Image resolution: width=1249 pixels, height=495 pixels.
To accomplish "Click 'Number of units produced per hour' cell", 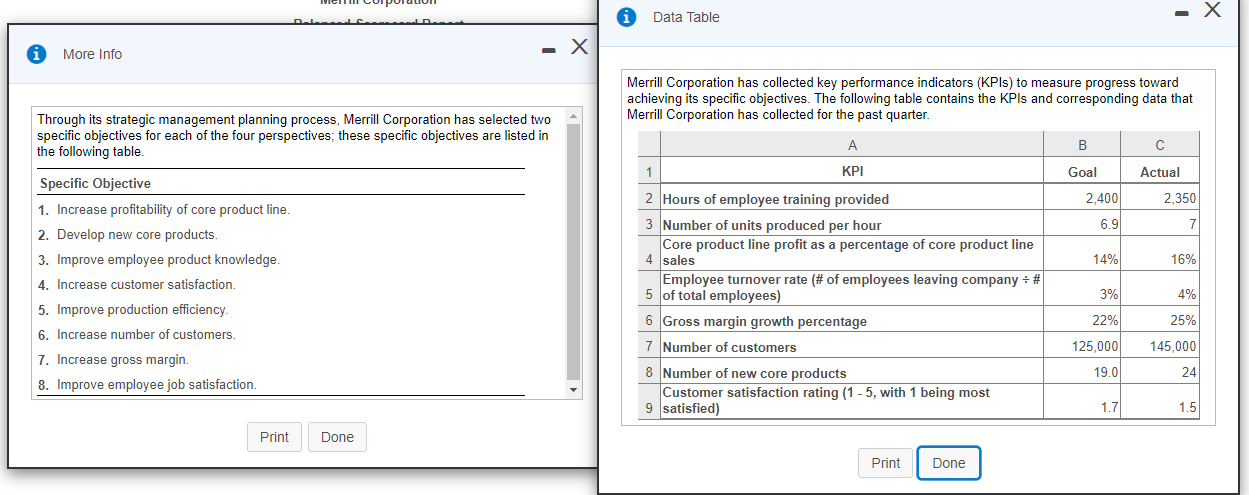I will [x=852, y=225].
